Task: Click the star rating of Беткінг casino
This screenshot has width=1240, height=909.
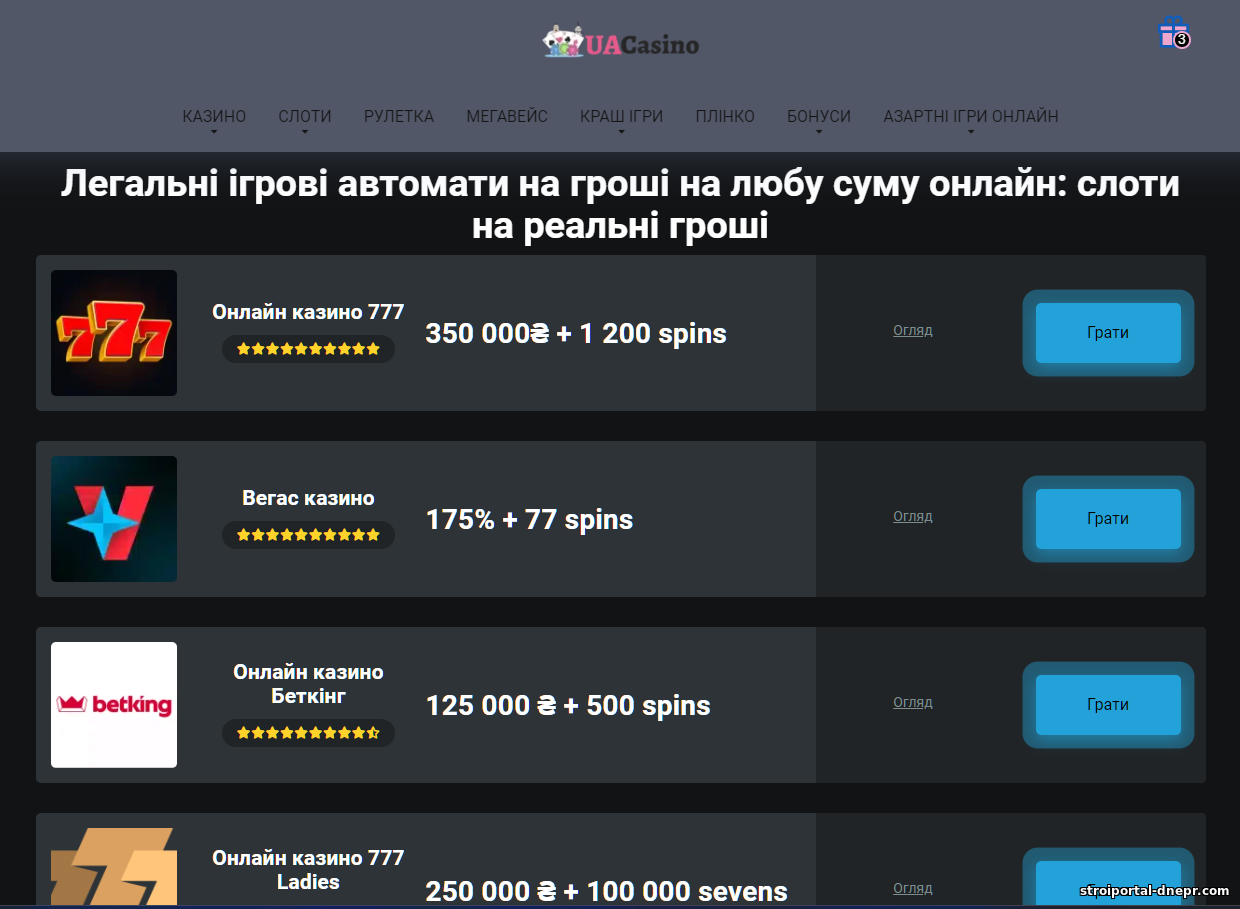Action: coord(308,733)
